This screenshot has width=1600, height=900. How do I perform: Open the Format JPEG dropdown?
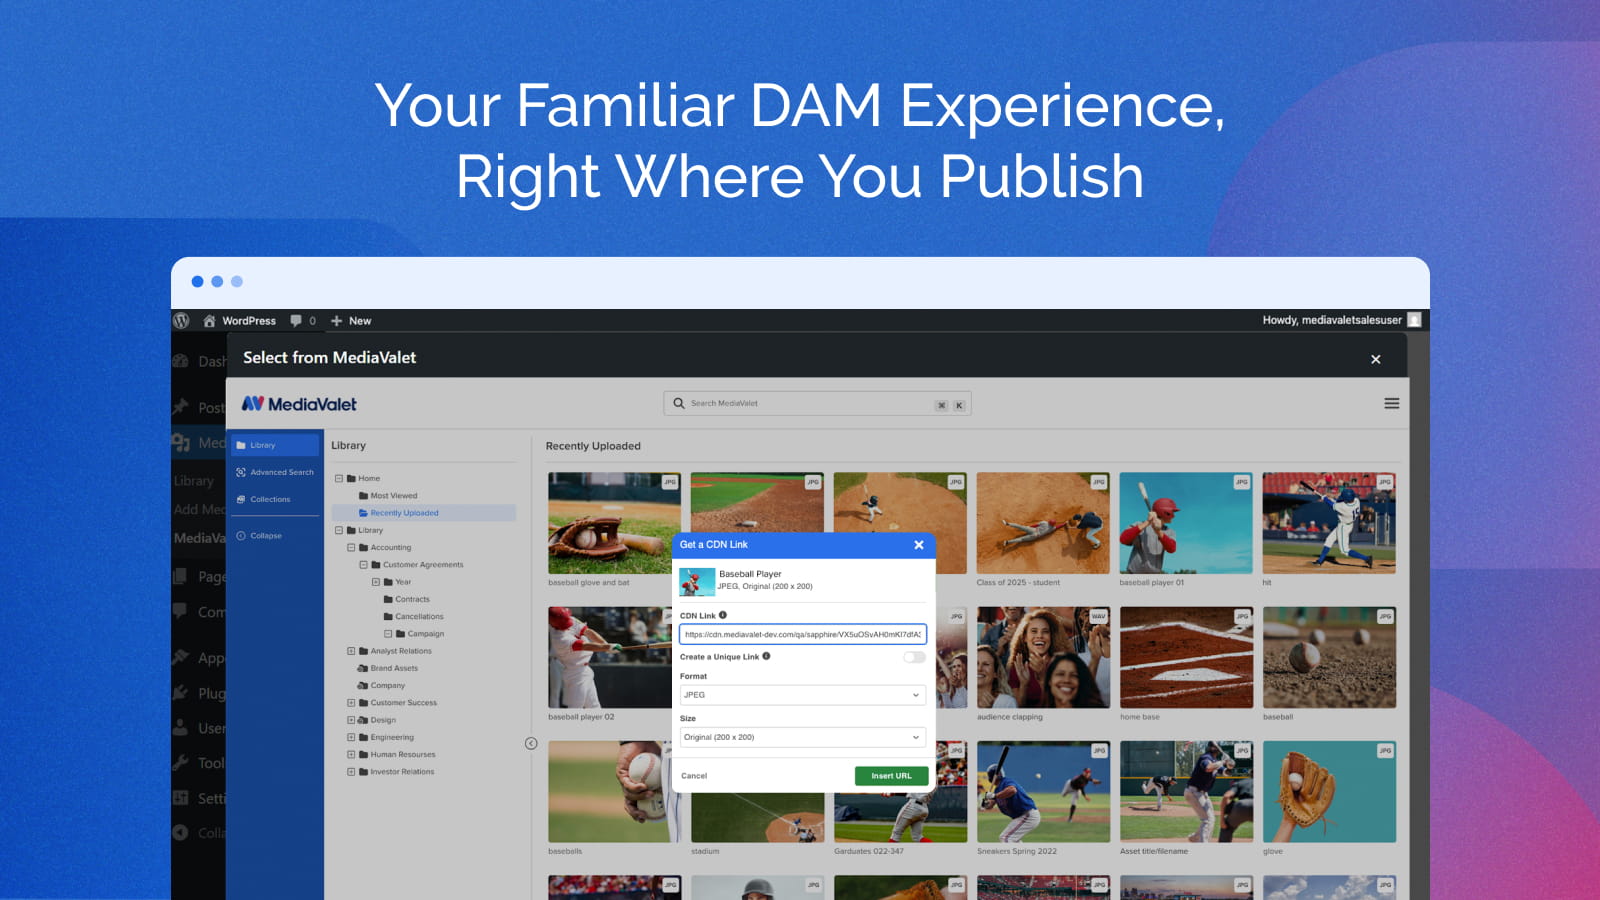coord(803,695)
